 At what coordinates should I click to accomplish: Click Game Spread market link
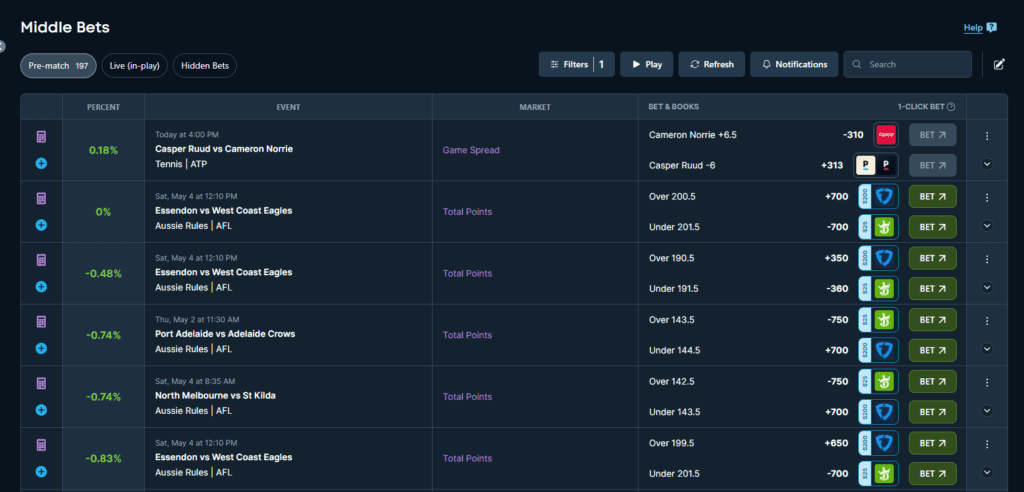[x=471, y=150]
